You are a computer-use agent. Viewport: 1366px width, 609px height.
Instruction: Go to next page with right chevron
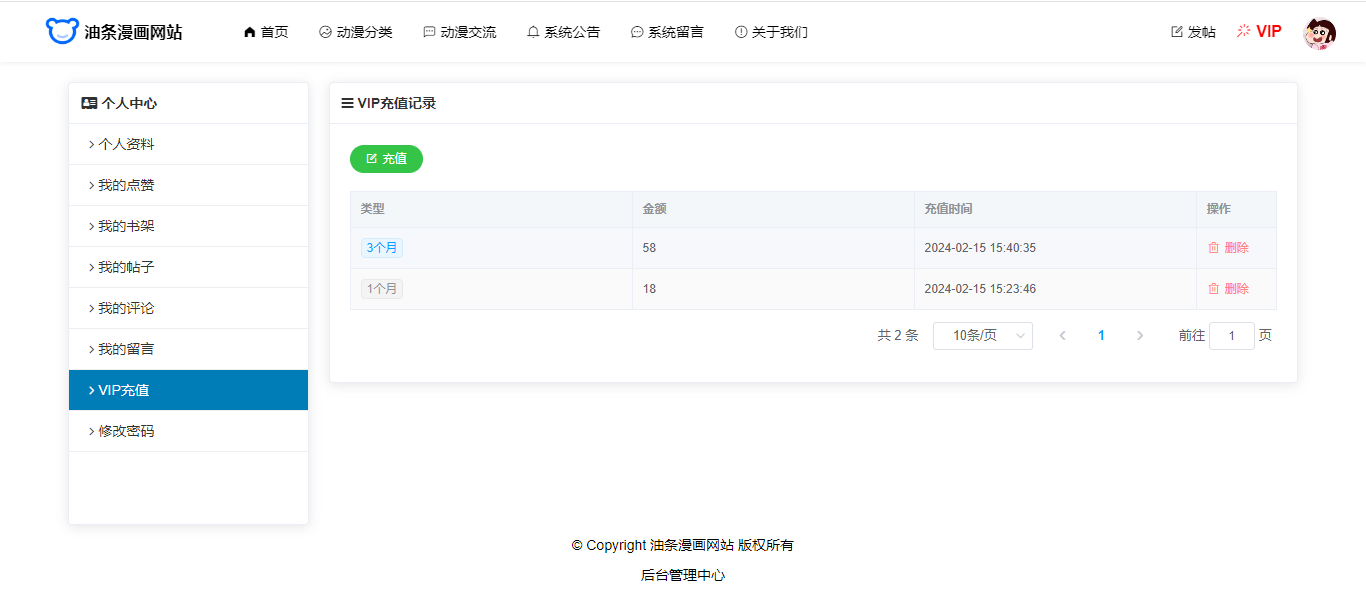point(1140,336)
